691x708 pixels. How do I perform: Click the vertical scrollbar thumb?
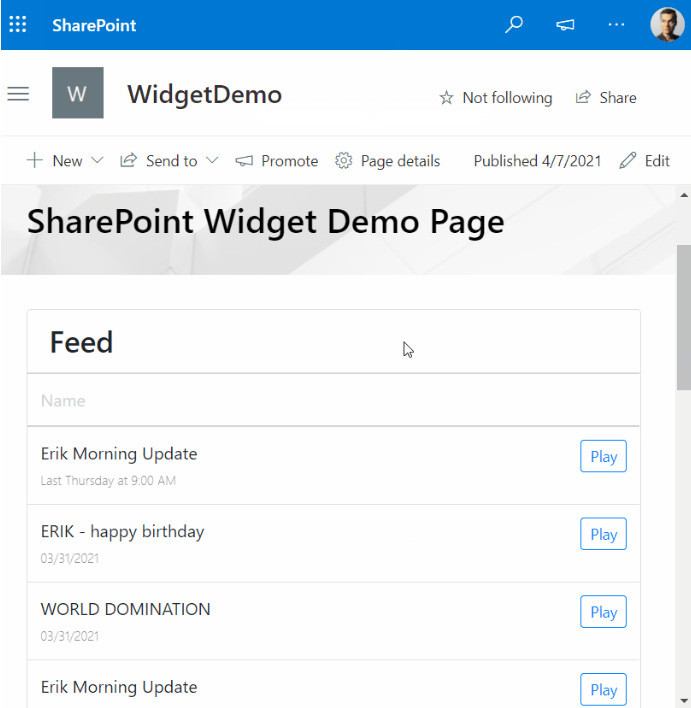pos(684,317)
